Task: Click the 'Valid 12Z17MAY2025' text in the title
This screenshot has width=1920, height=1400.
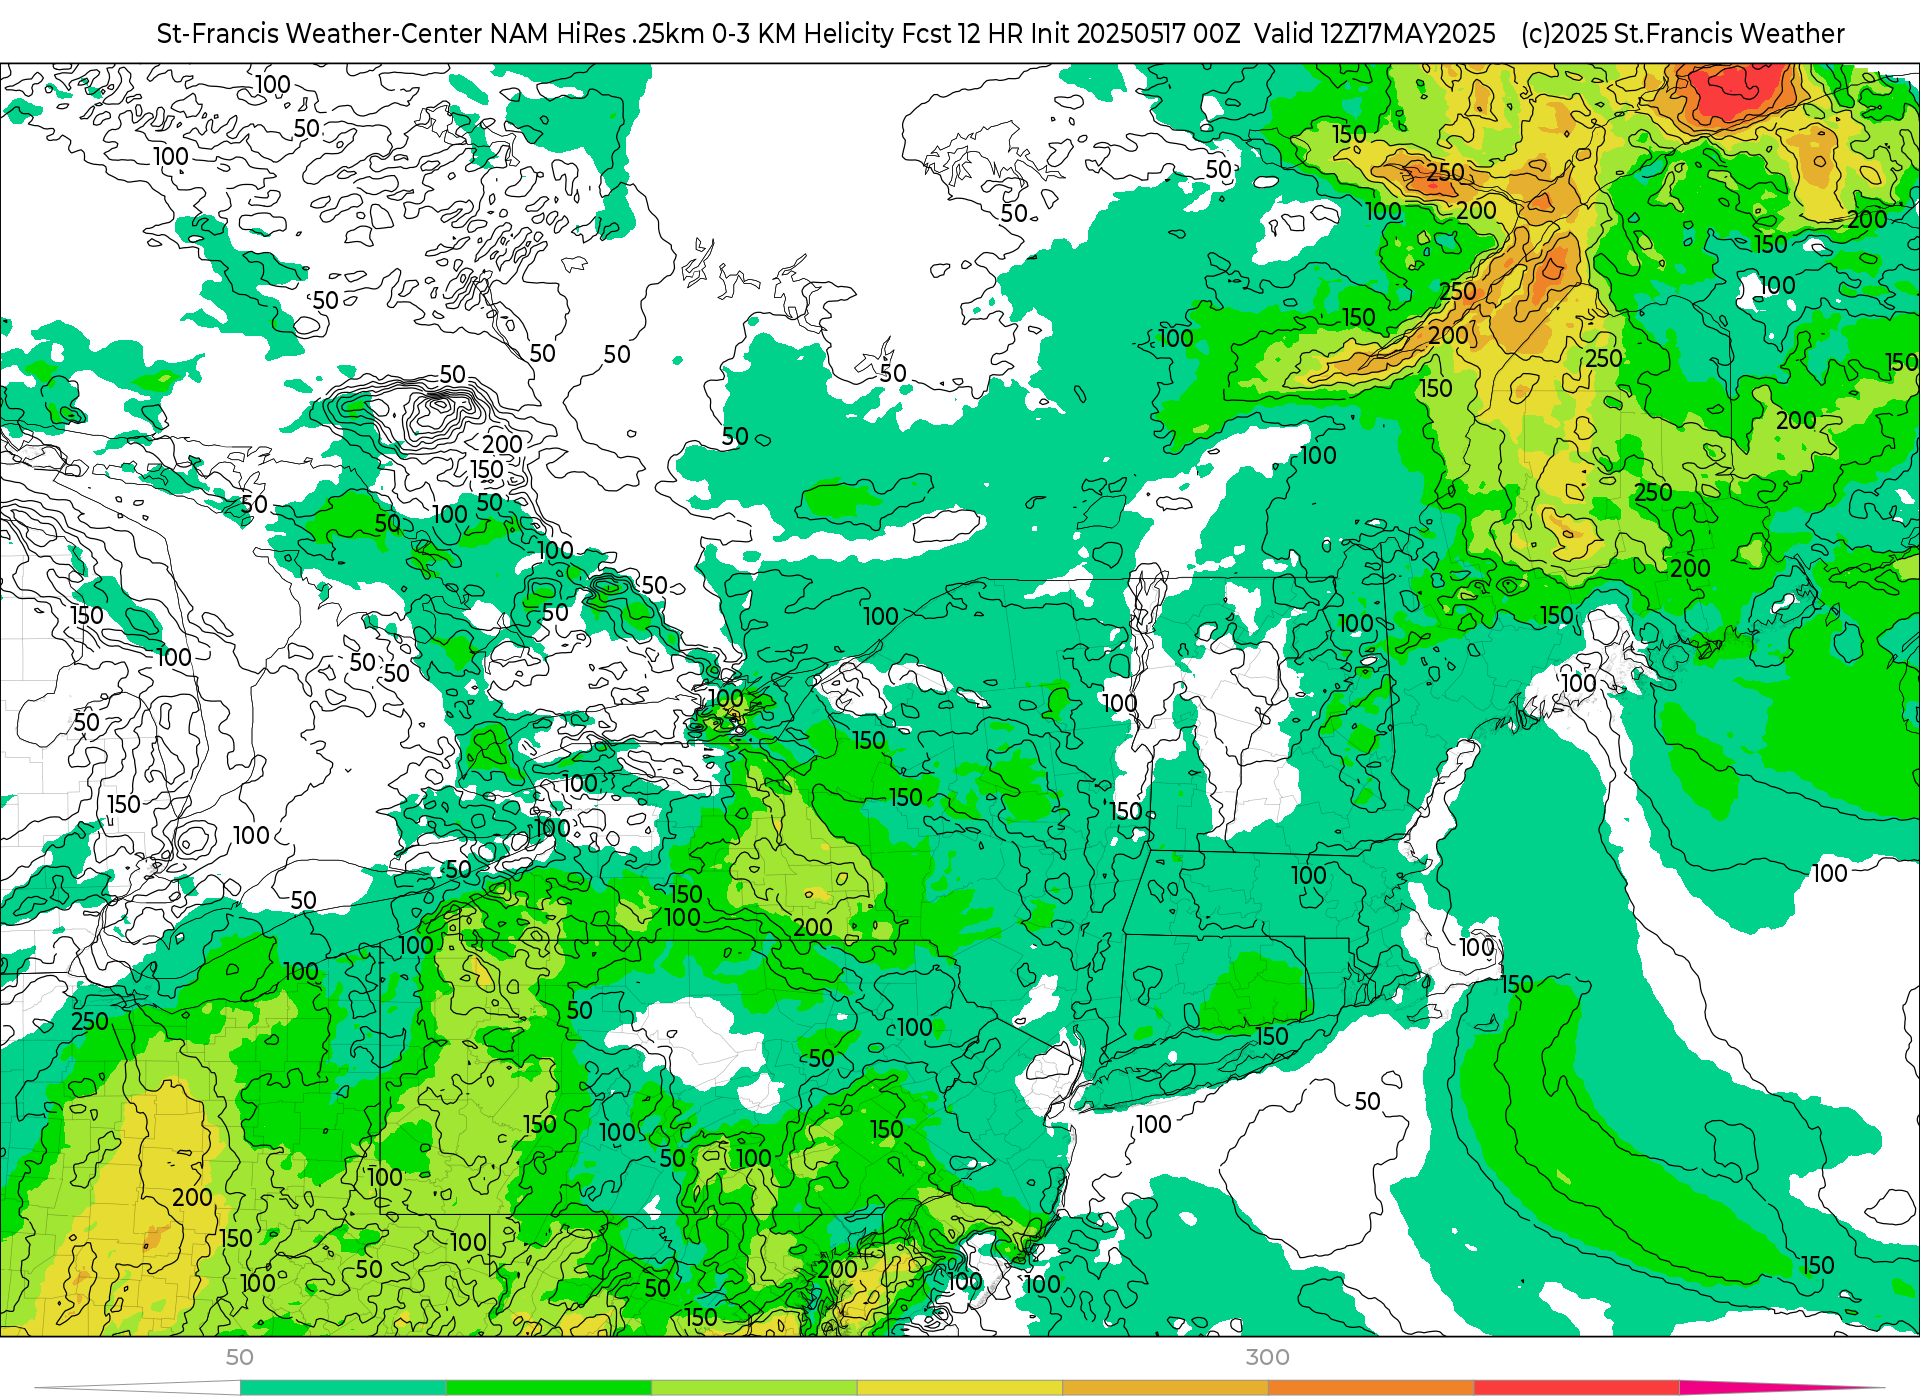Action: (x=1375, y=34)
